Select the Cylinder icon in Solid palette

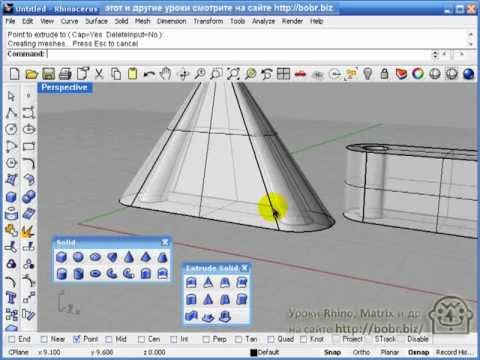[x=62, y=274]
